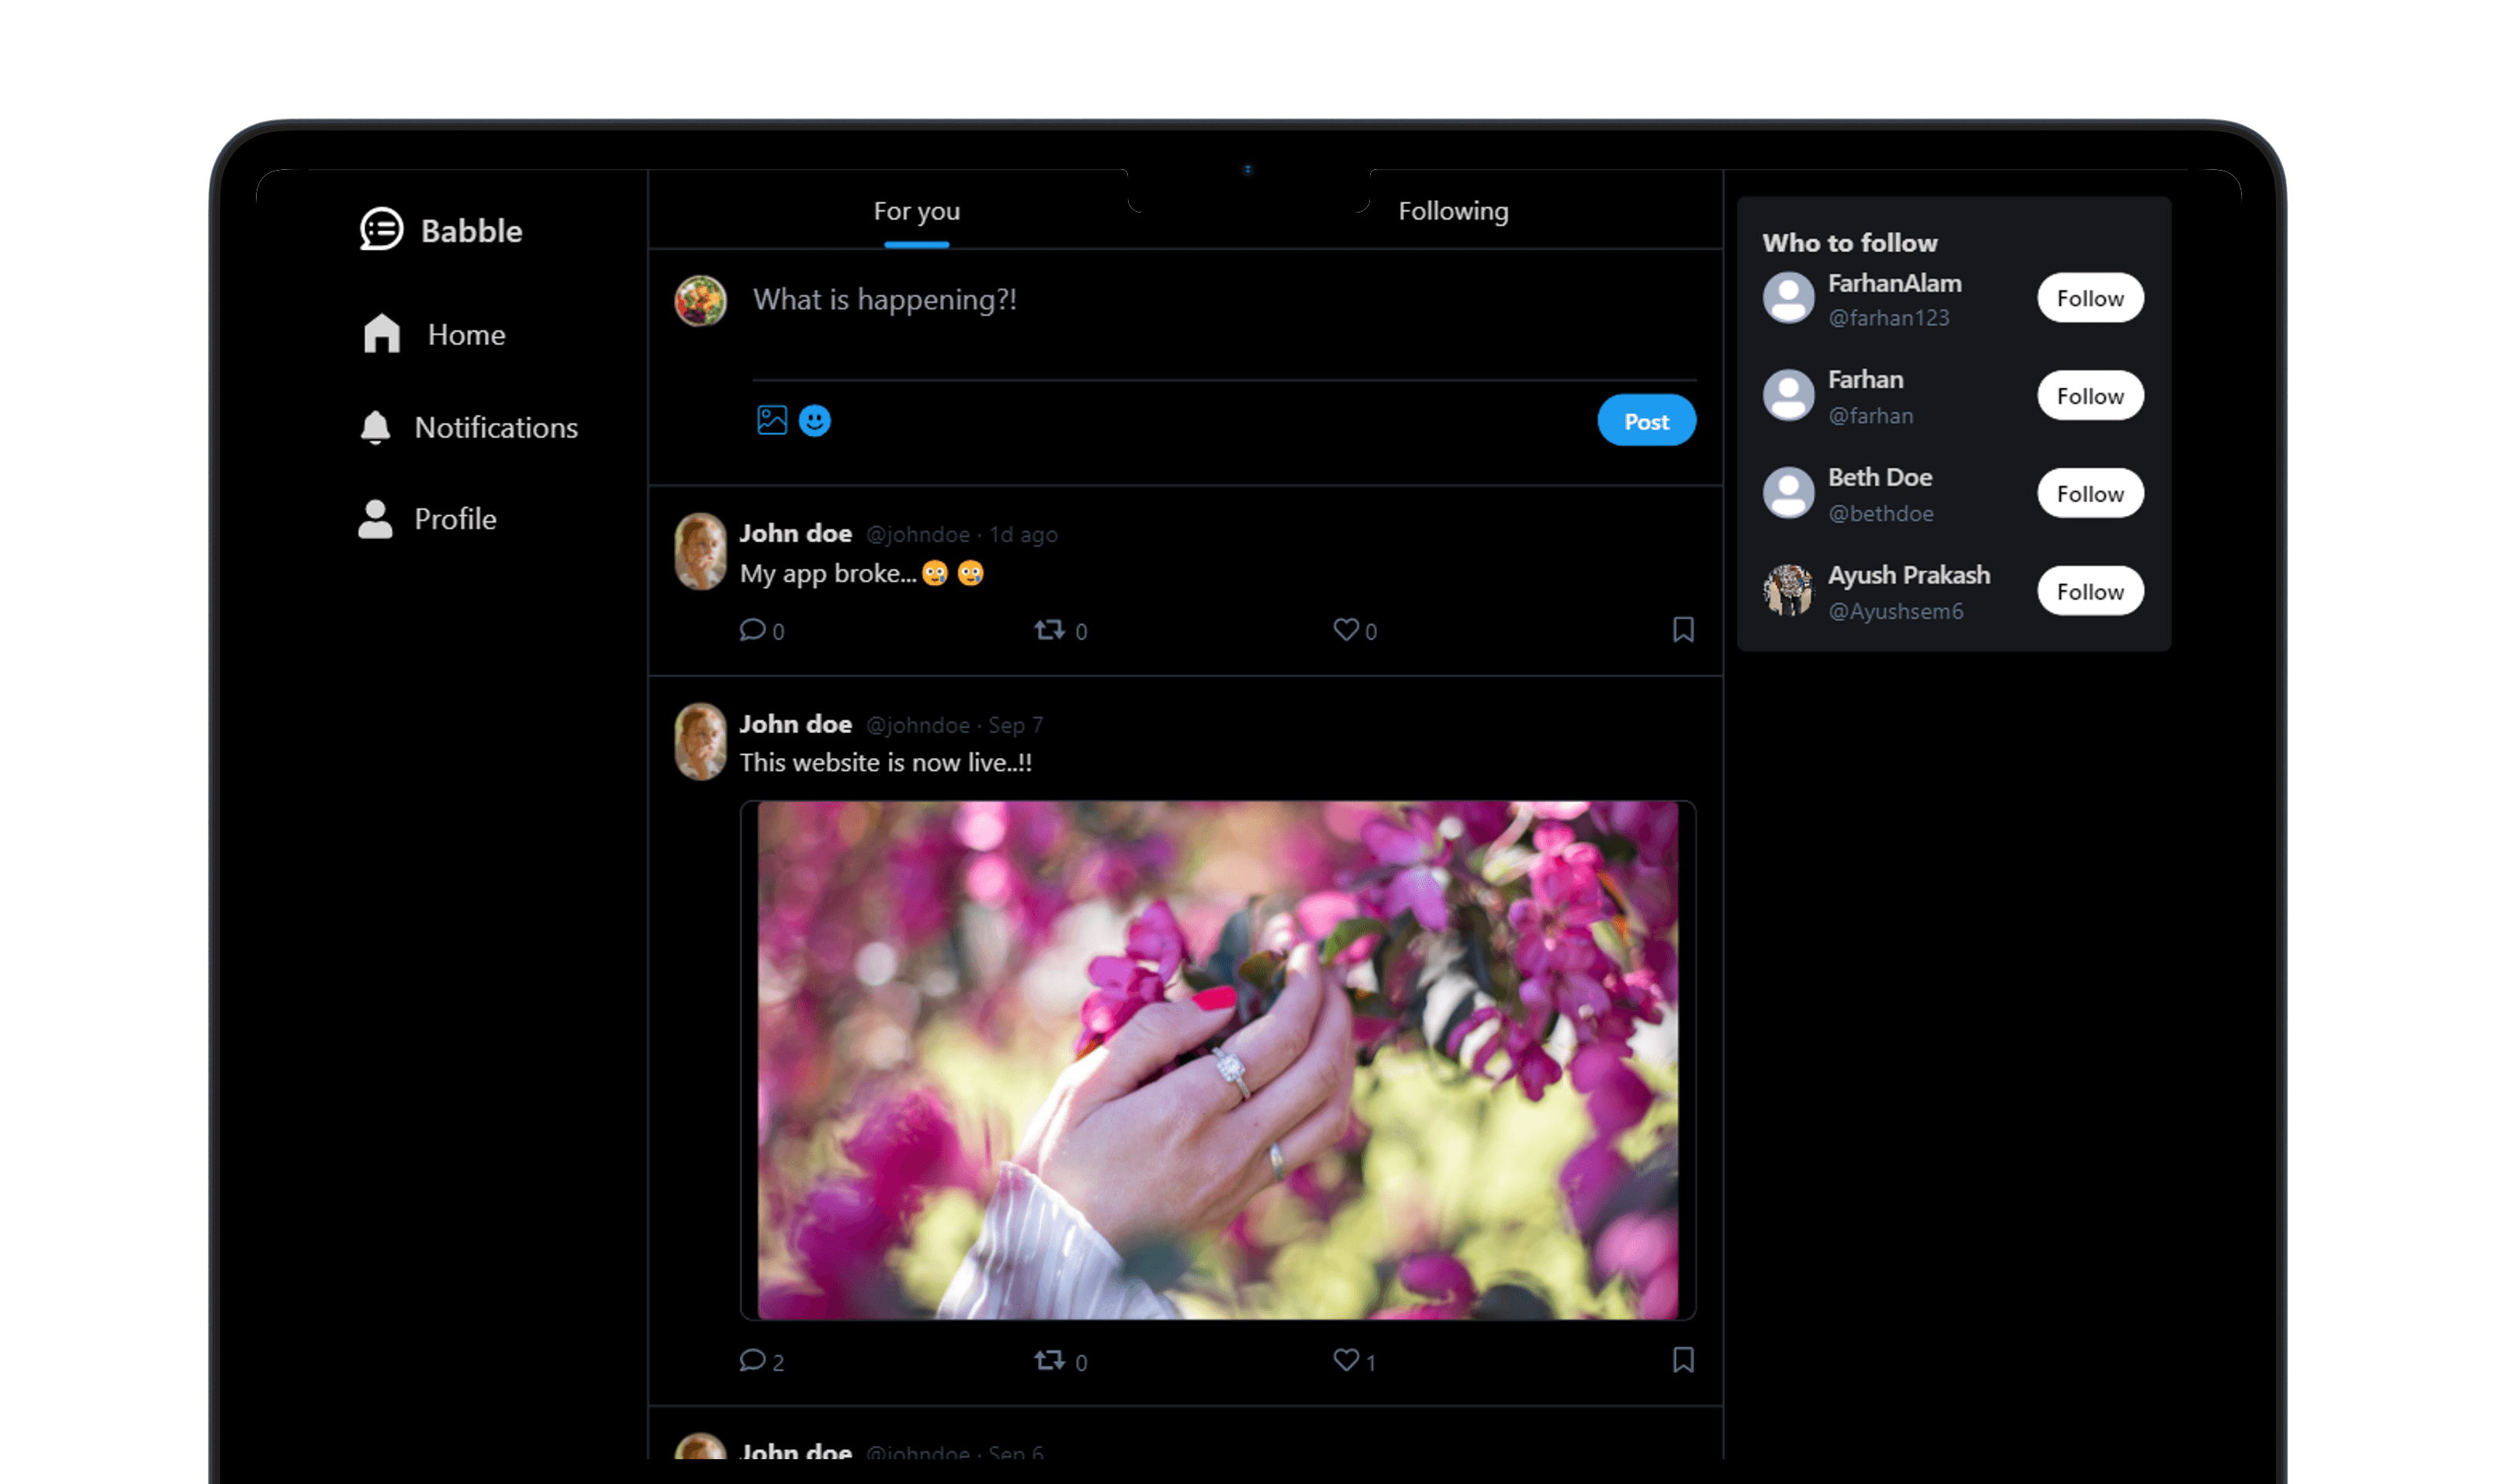This screenshot has width=2498, height=1484.
Task: Reply to the 'My app broke' post
Action: [x=753, y=630]
